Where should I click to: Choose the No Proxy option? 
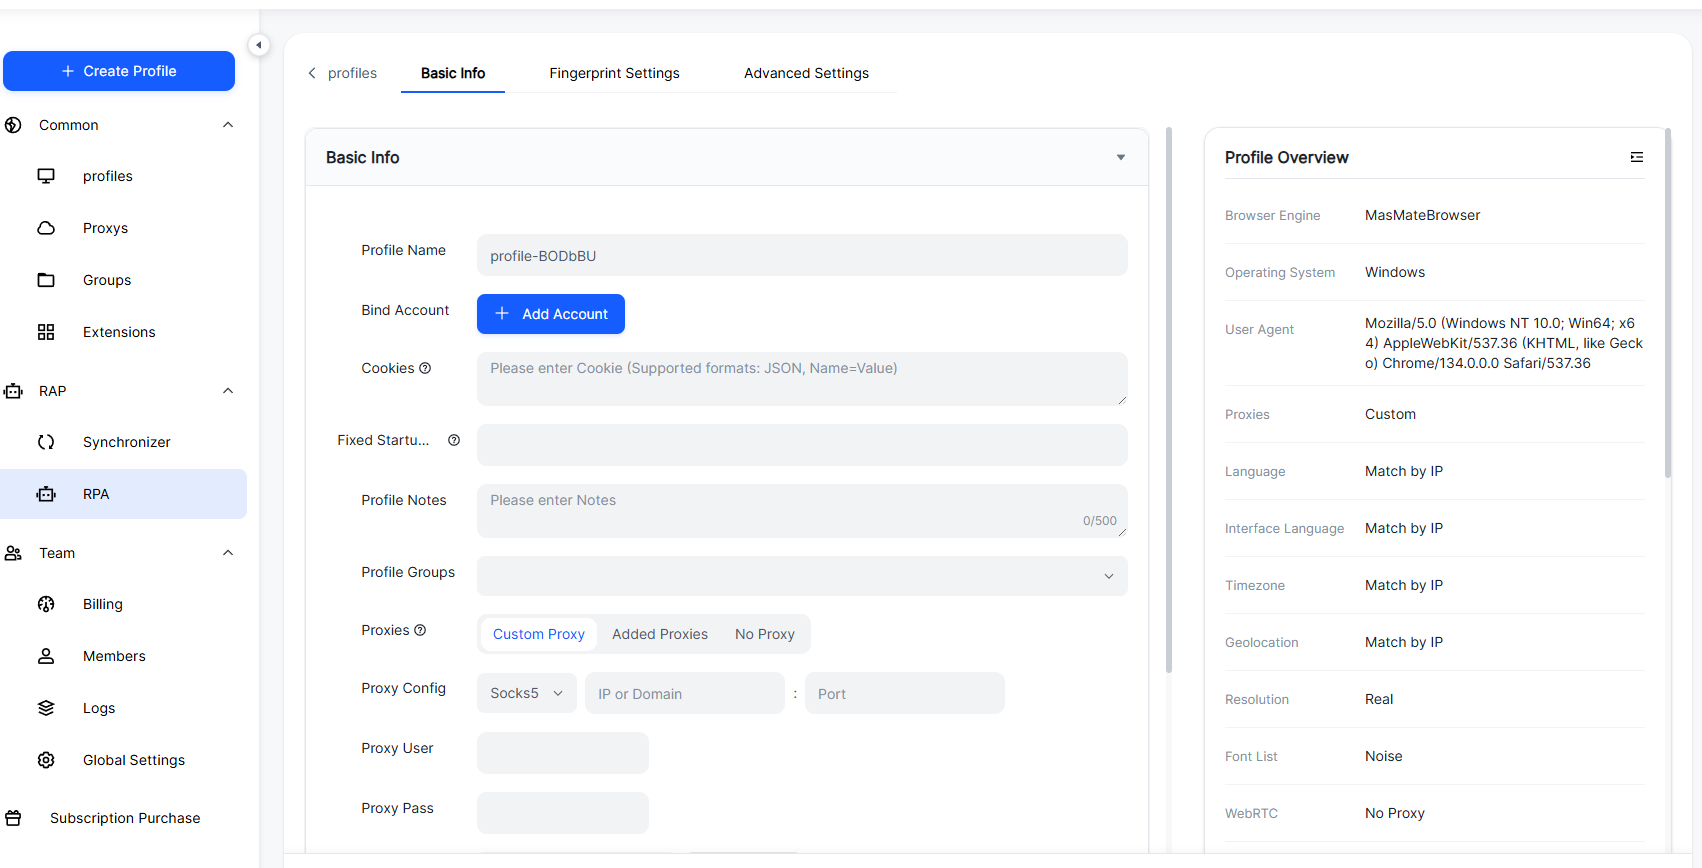pos(765,634)
